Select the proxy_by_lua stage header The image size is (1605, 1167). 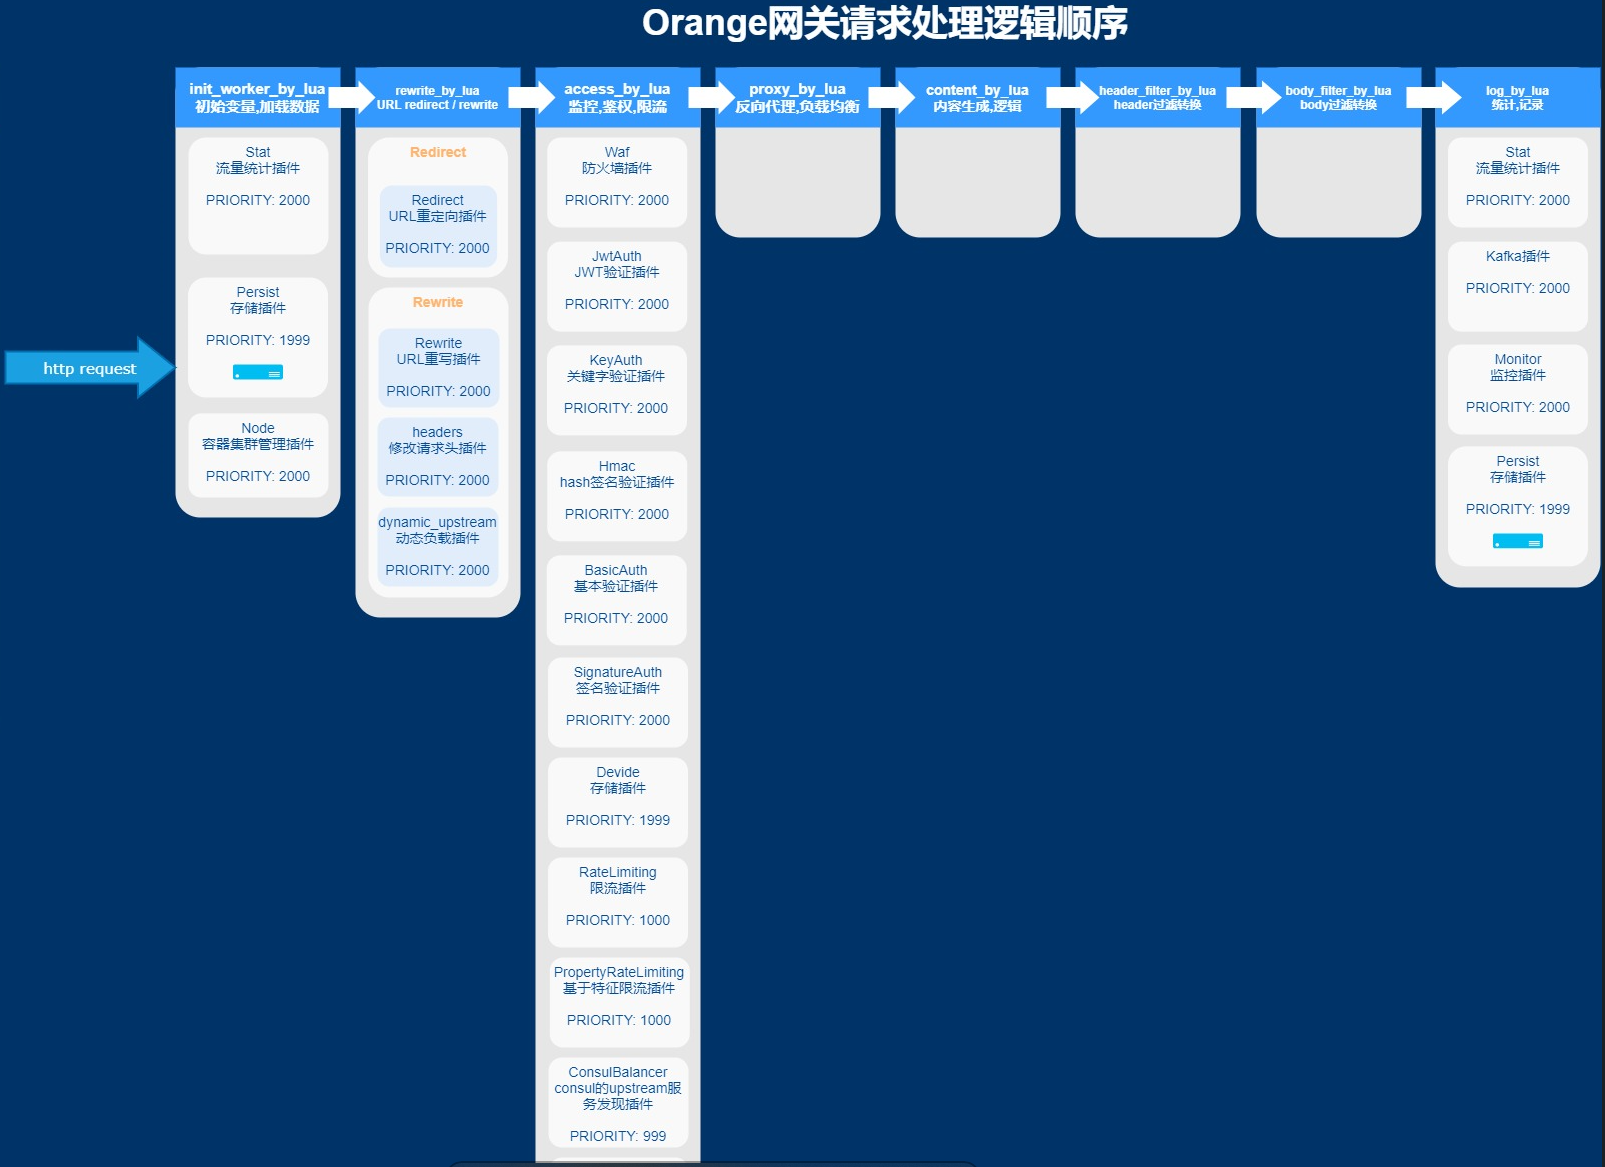point(797,97)
